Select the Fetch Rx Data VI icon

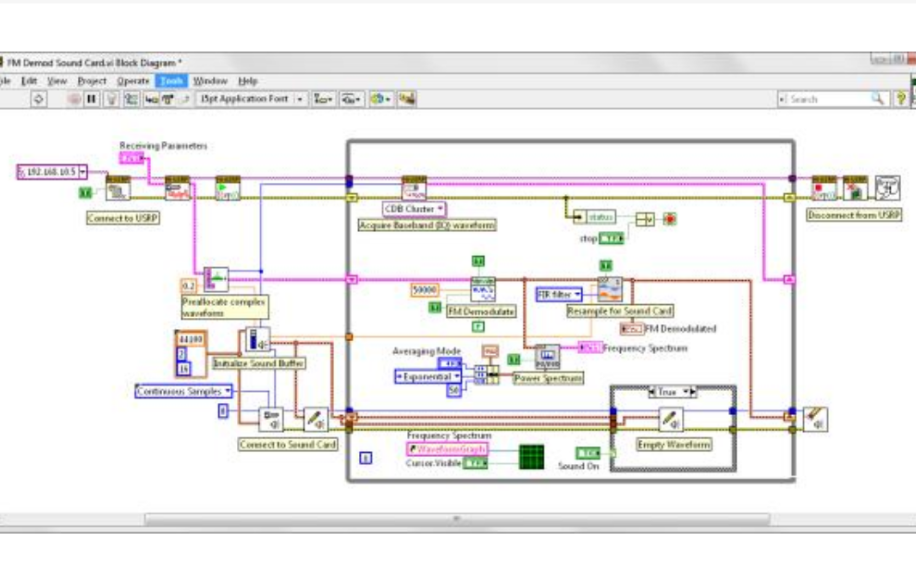coord(414,188)
